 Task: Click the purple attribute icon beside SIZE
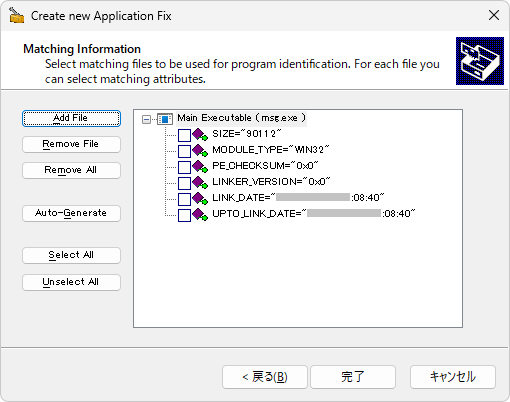point(200,134)
